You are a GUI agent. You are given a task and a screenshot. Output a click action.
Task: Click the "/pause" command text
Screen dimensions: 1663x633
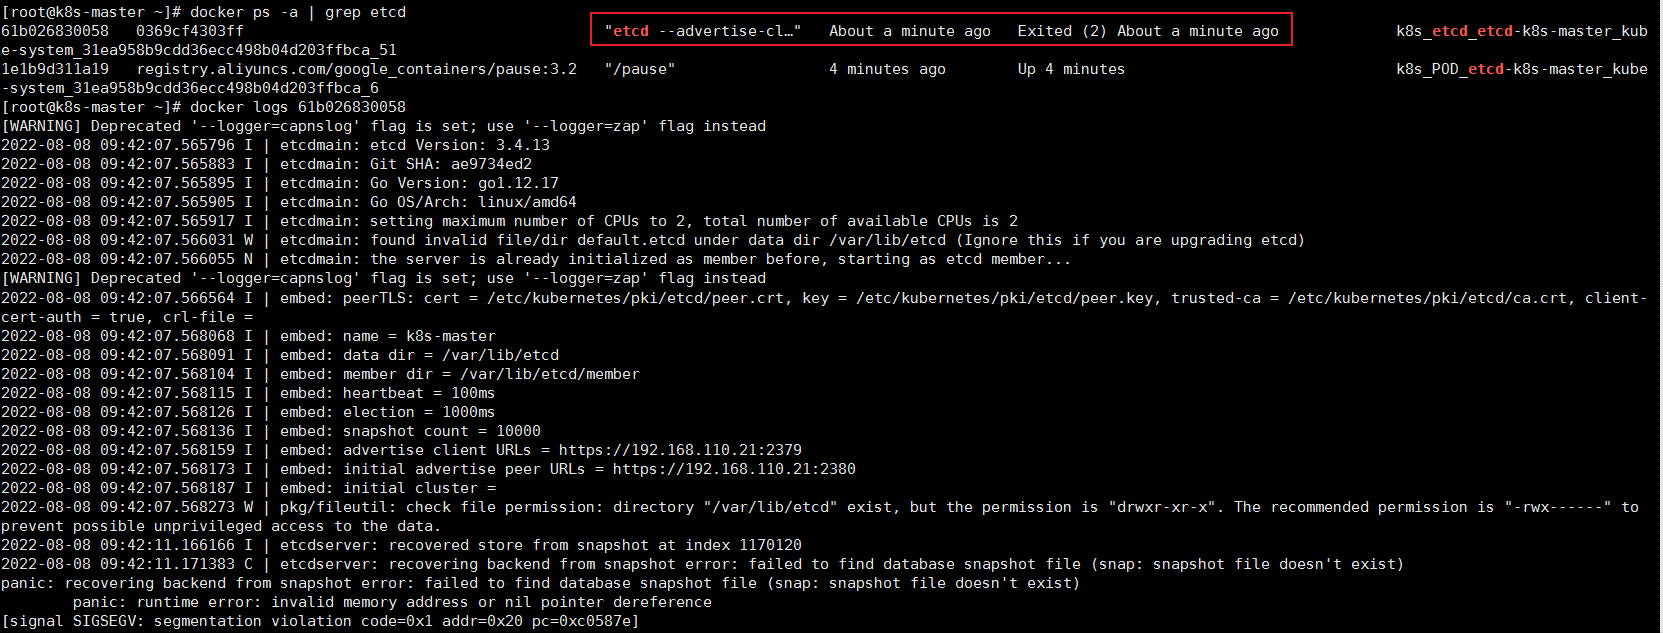point(640,69)
